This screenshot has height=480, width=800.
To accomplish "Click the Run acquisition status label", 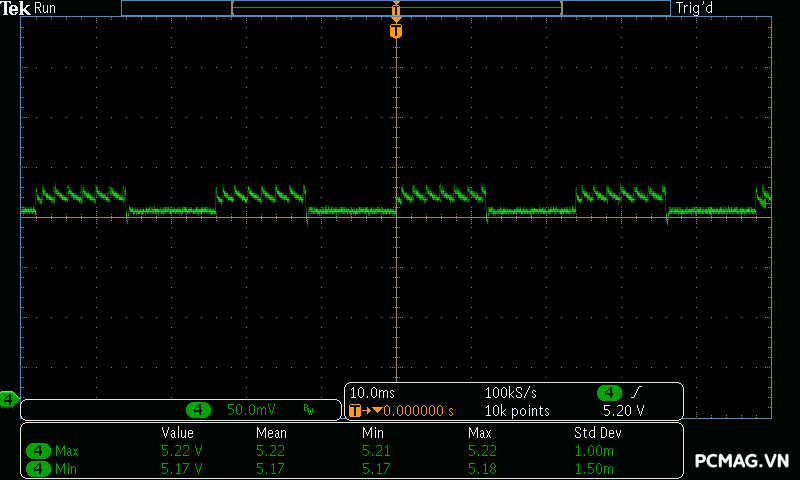I will 46,8.
